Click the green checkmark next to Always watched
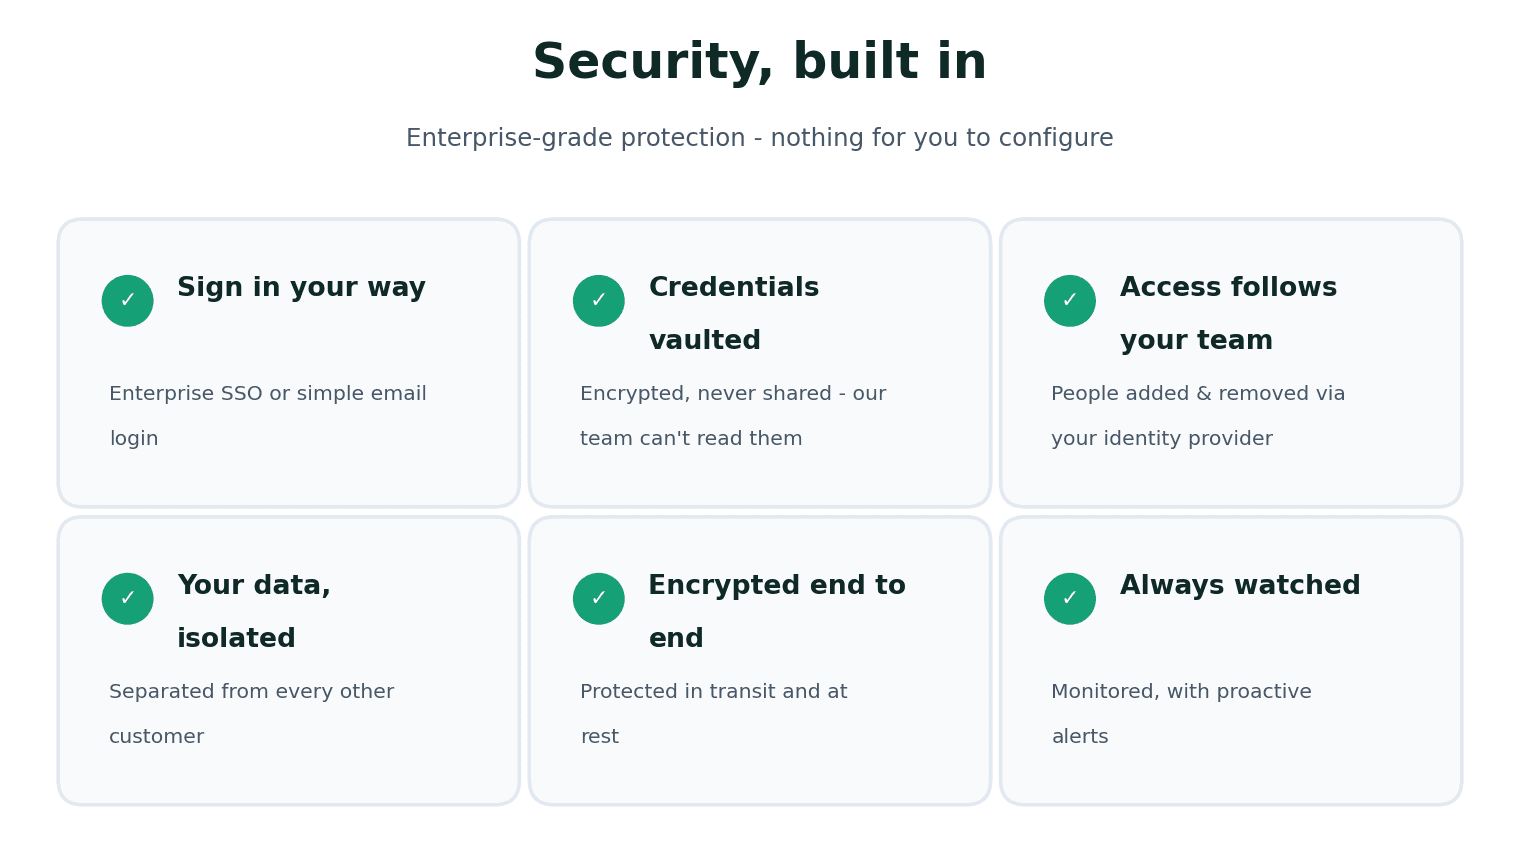 (1069, 599)
